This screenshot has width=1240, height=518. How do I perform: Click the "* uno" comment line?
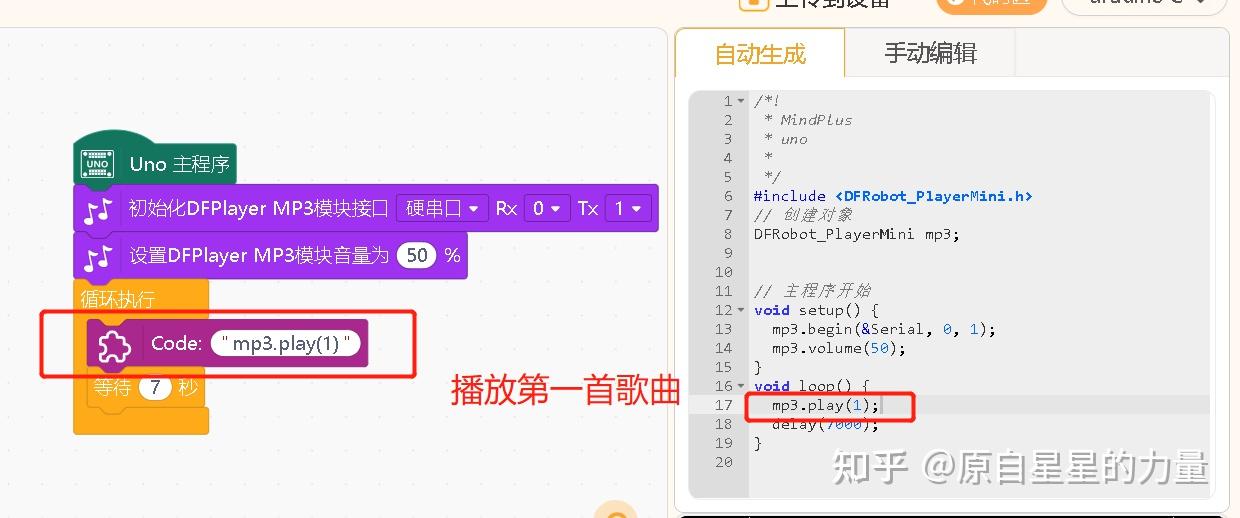pyautogui.click(x=785, y=139)
